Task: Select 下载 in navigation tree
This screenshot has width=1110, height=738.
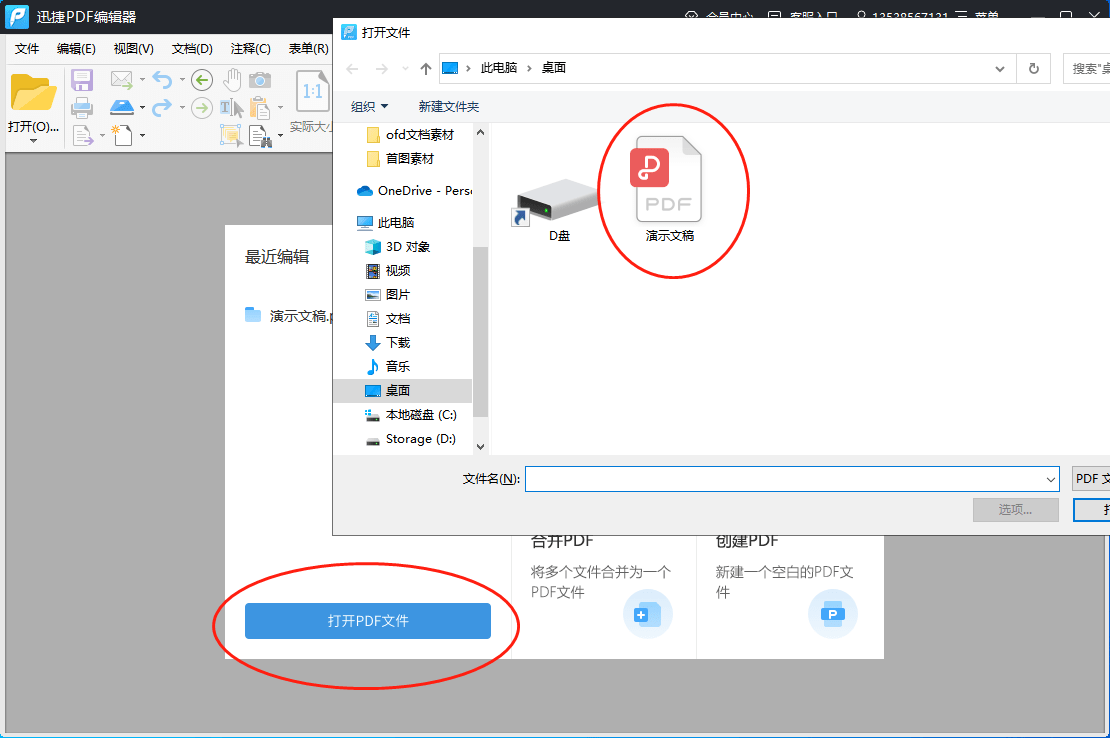Action: pos(388,342)
